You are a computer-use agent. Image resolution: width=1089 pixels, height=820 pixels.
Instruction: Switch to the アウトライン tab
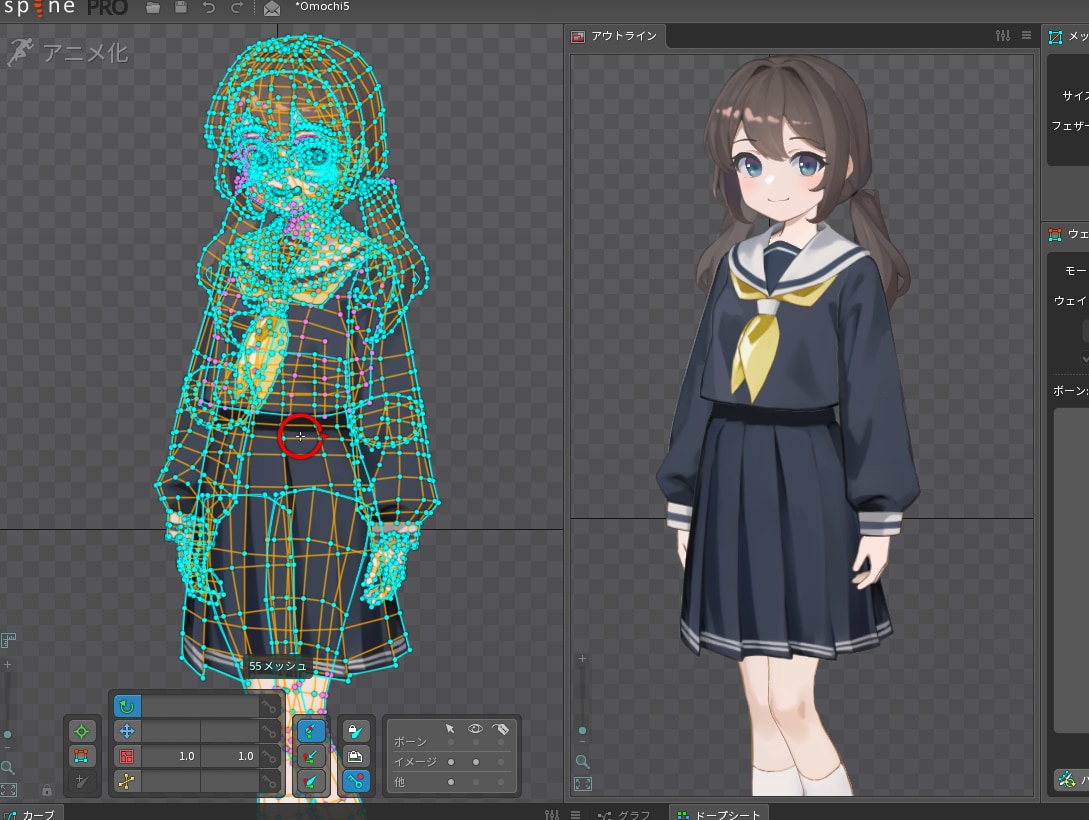tap(615, 36)
